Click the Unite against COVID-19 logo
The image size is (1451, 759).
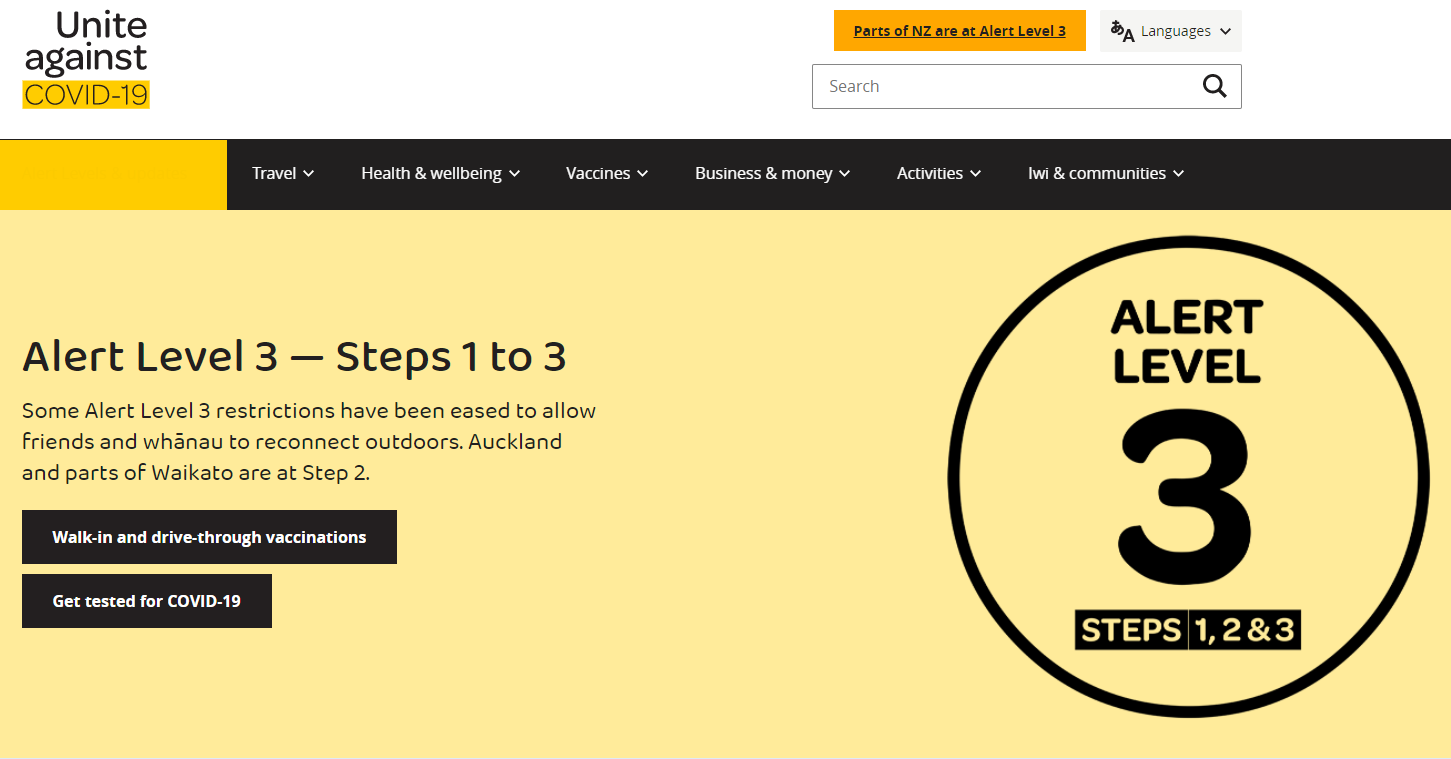86,59
